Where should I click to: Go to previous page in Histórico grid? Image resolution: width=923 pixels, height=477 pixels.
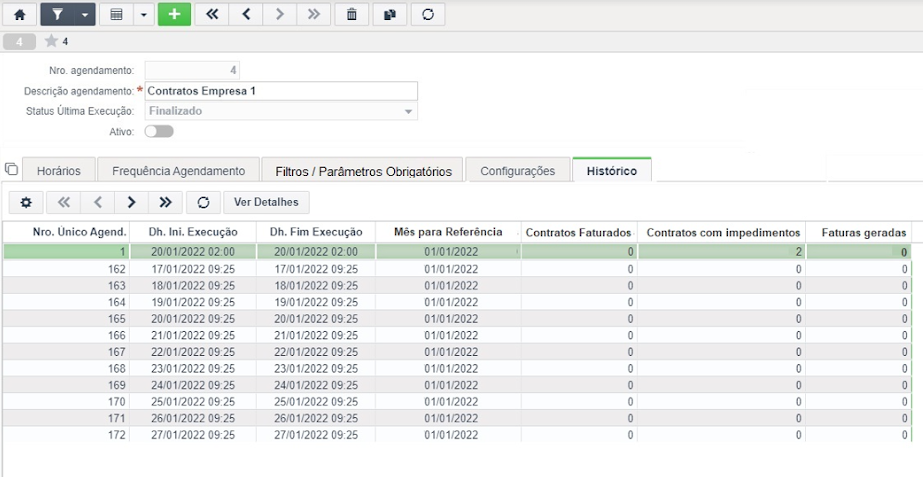(x=98, y=203)
